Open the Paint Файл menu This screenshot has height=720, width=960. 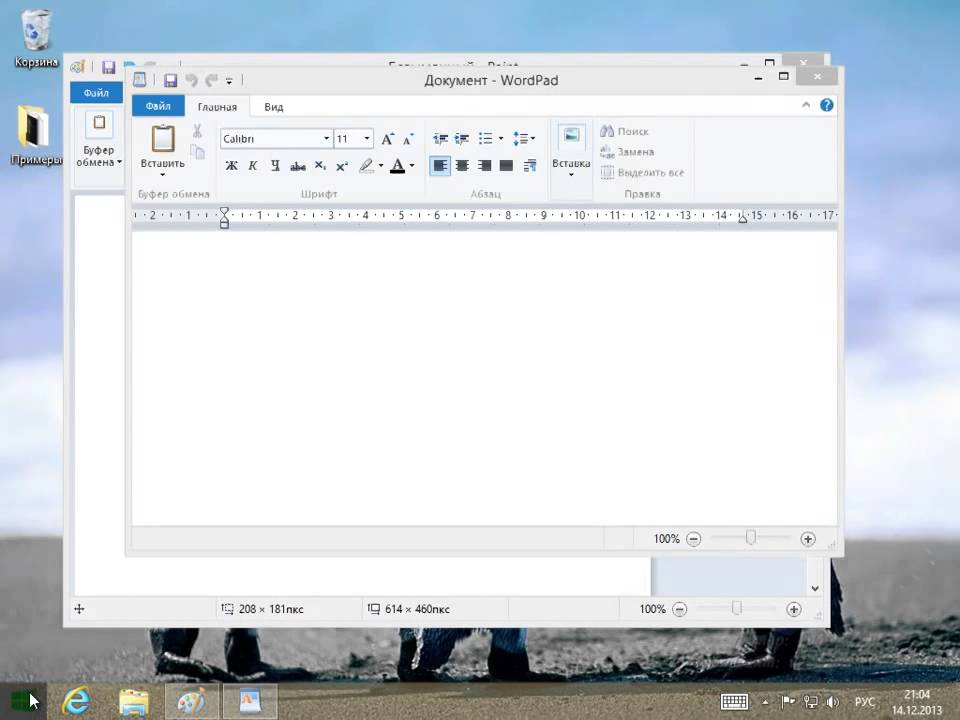point(96,92)
